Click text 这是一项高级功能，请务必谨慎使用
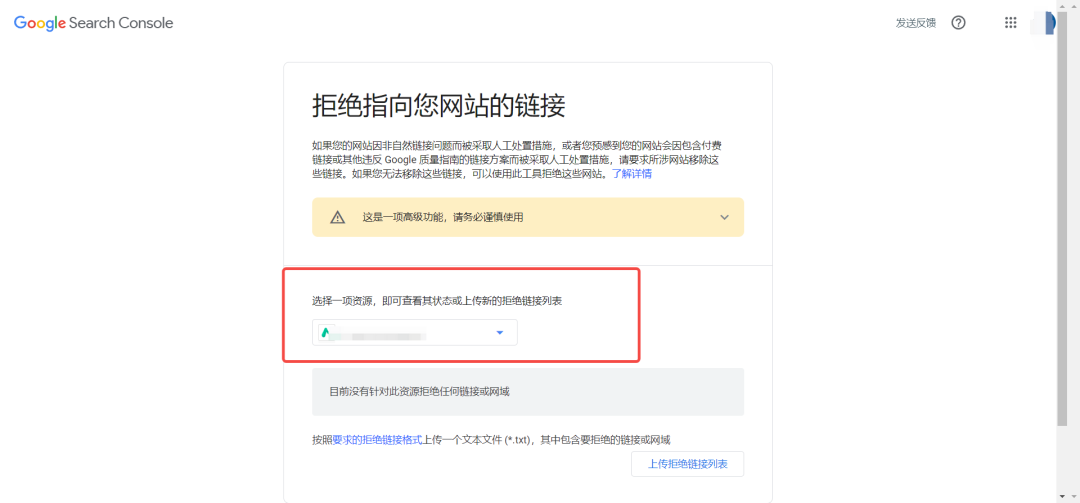This screenshot has width=1080, height=503. [443, 217]
